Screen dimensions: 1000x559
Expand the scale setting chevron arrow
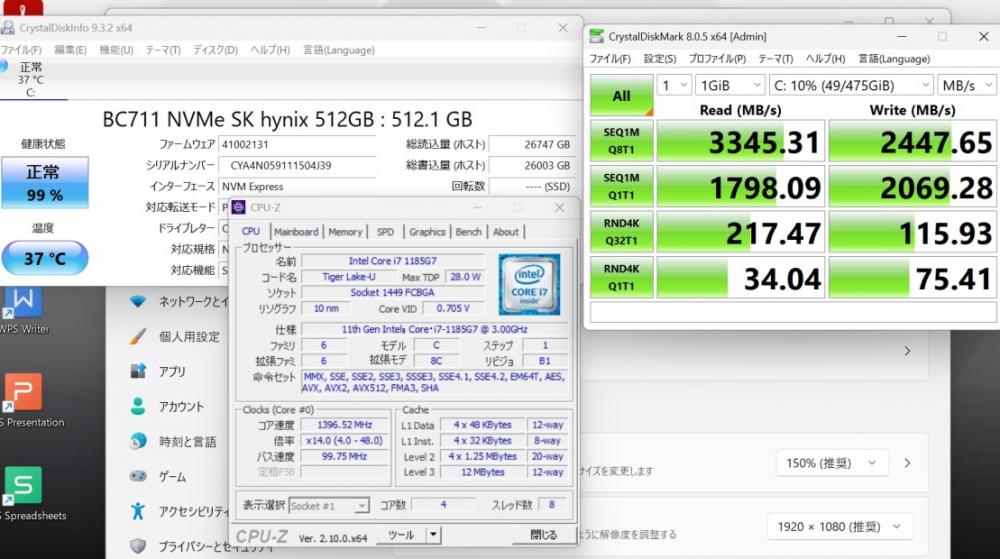point(907,463)
